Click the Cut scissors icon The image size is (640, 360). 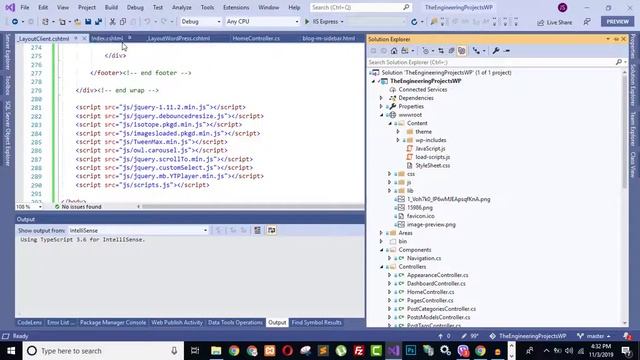coord(112,22)
